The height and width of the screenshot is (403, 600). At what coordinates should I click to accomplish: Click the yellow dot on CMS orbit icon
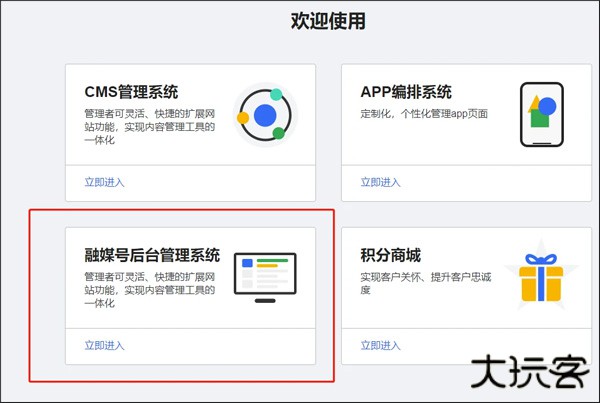click(243, 117)
